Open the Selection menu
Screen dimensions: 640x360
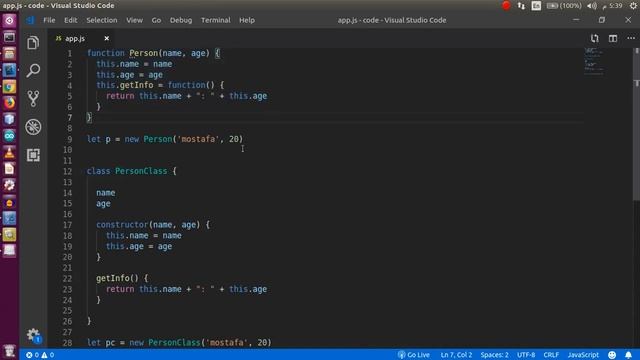(x=102, y=20)
